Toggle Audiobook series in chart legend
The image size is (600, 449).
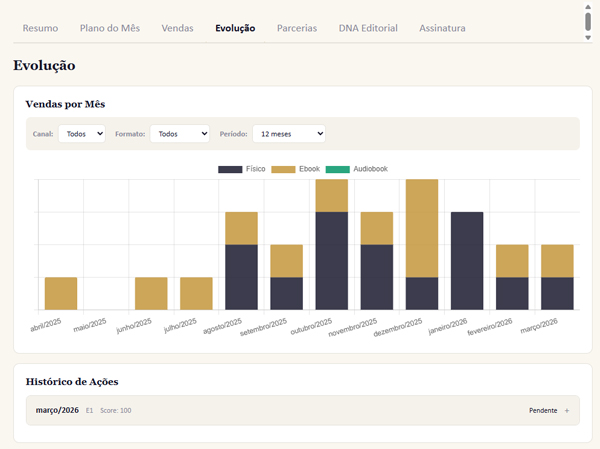[x=356, y=170]
